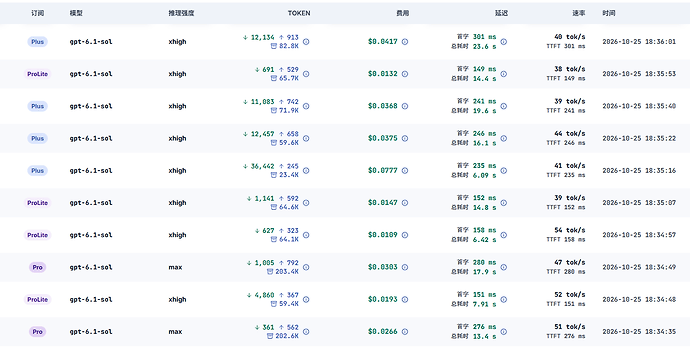Open token info icon beside 59.4K
Image resolution: width=690 pixels, height=360 pixels.
pos(306,300)
